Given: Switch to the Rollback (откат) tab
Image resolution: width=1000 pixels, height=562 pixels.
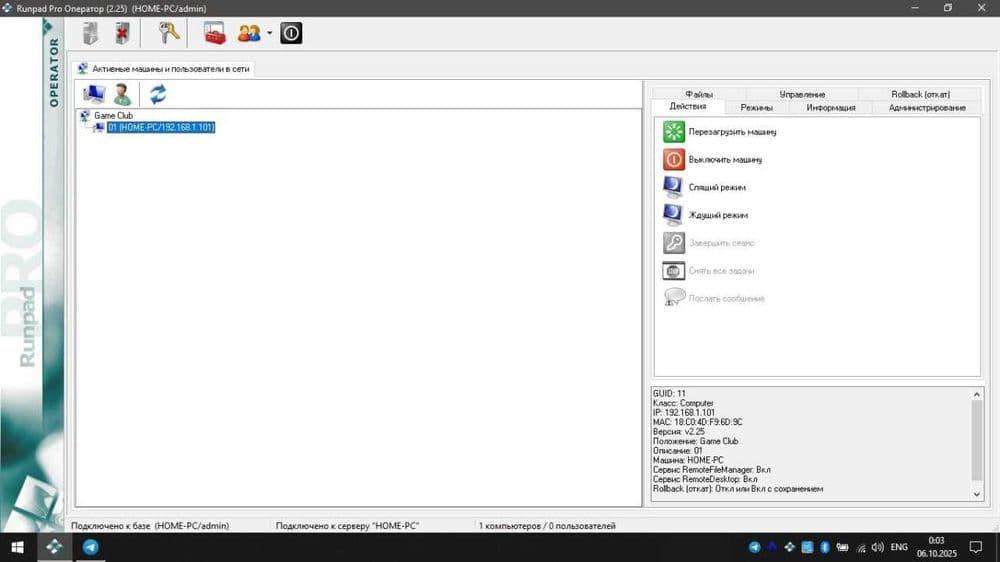Looking at the screenshot, I should pos(920,94).
